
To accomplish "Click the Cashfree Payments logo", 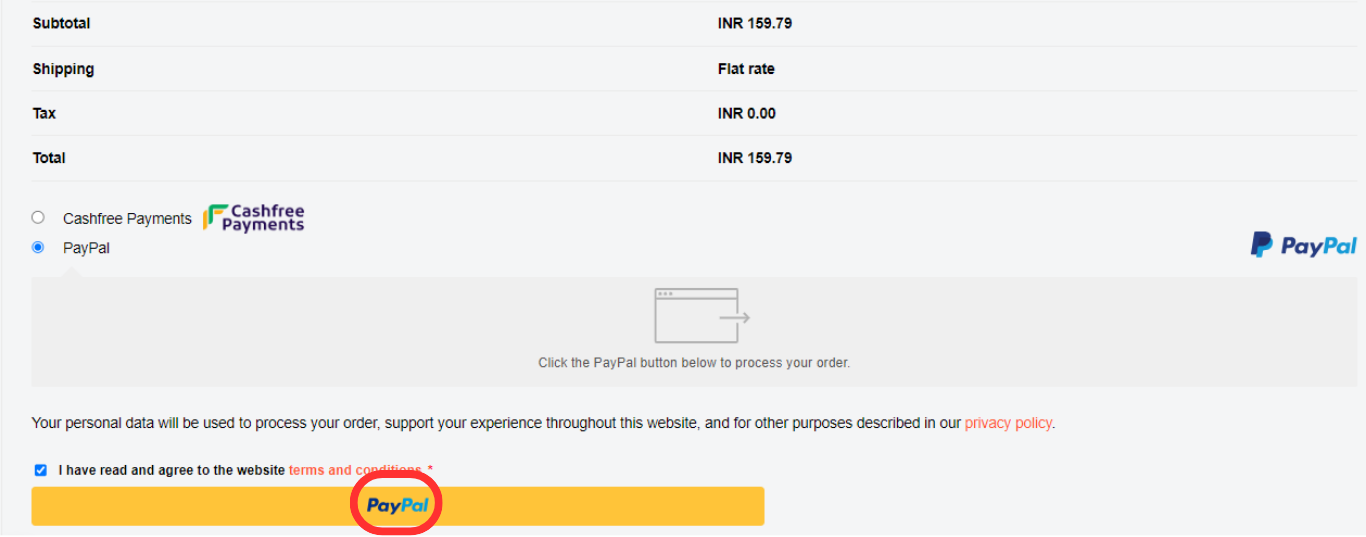I will click(254, 218).
